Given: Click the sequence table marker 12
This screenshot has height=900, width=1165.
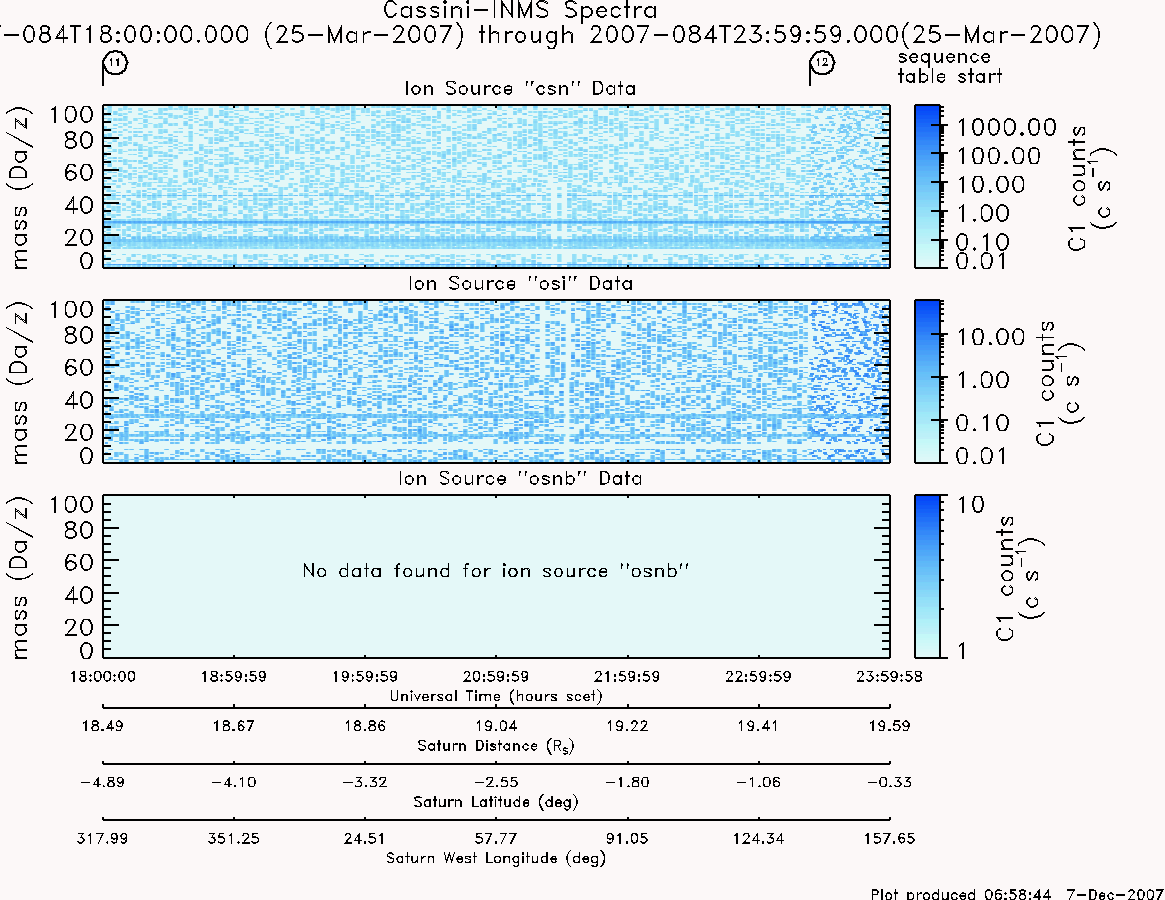Looking at the screenshot, I should pos(821,64).
